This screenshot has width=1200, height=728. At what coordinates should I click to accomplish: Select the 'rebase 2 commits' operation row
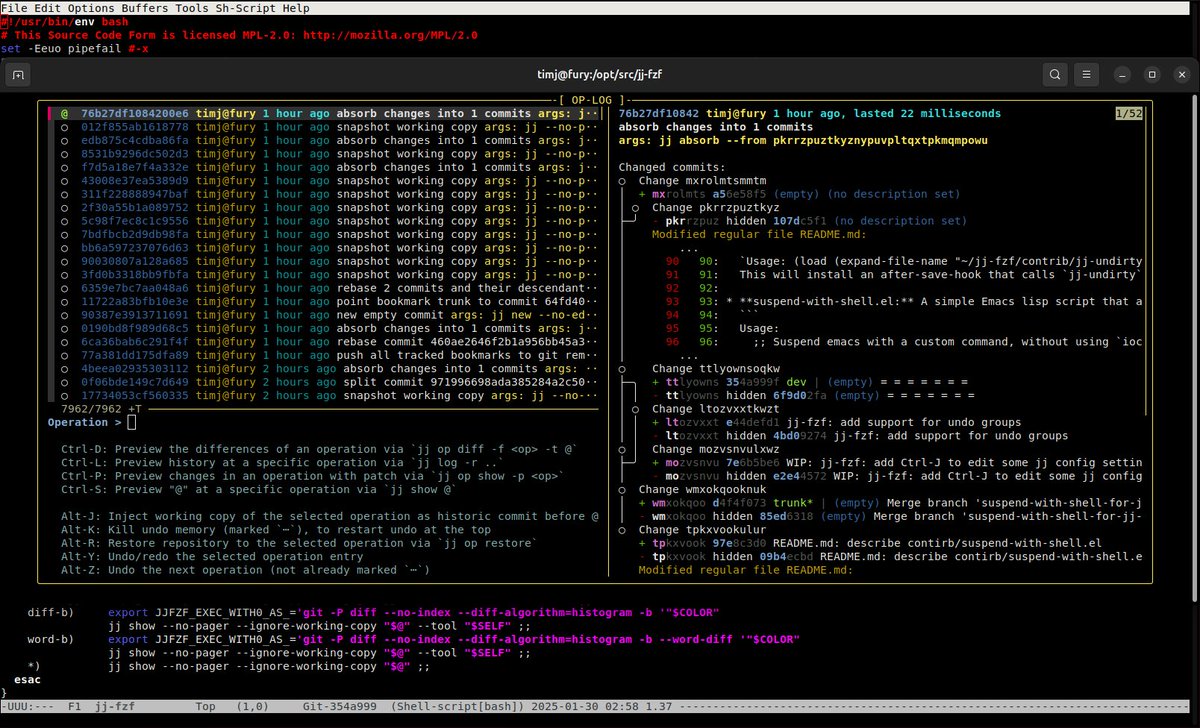coord(324,288)
